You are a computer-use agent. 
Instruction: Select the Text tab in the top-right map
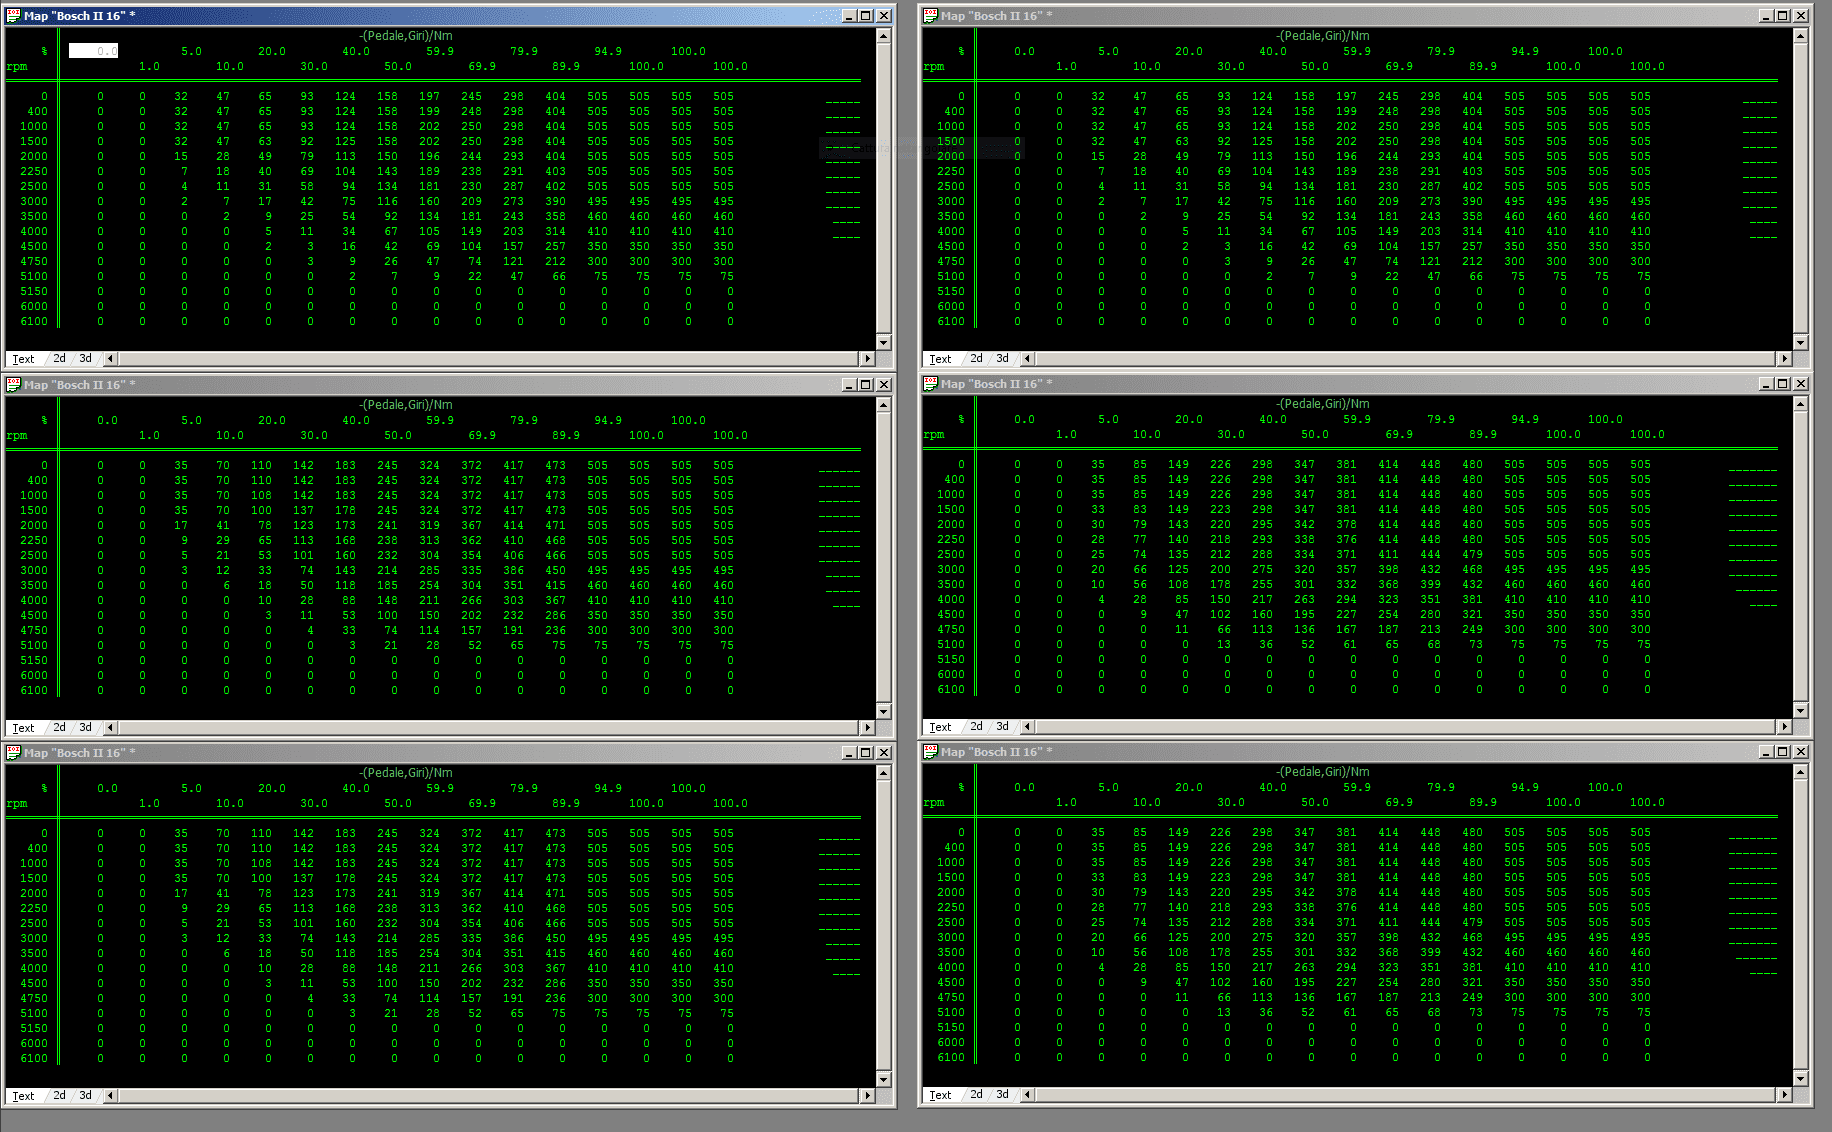click(941, 359)
